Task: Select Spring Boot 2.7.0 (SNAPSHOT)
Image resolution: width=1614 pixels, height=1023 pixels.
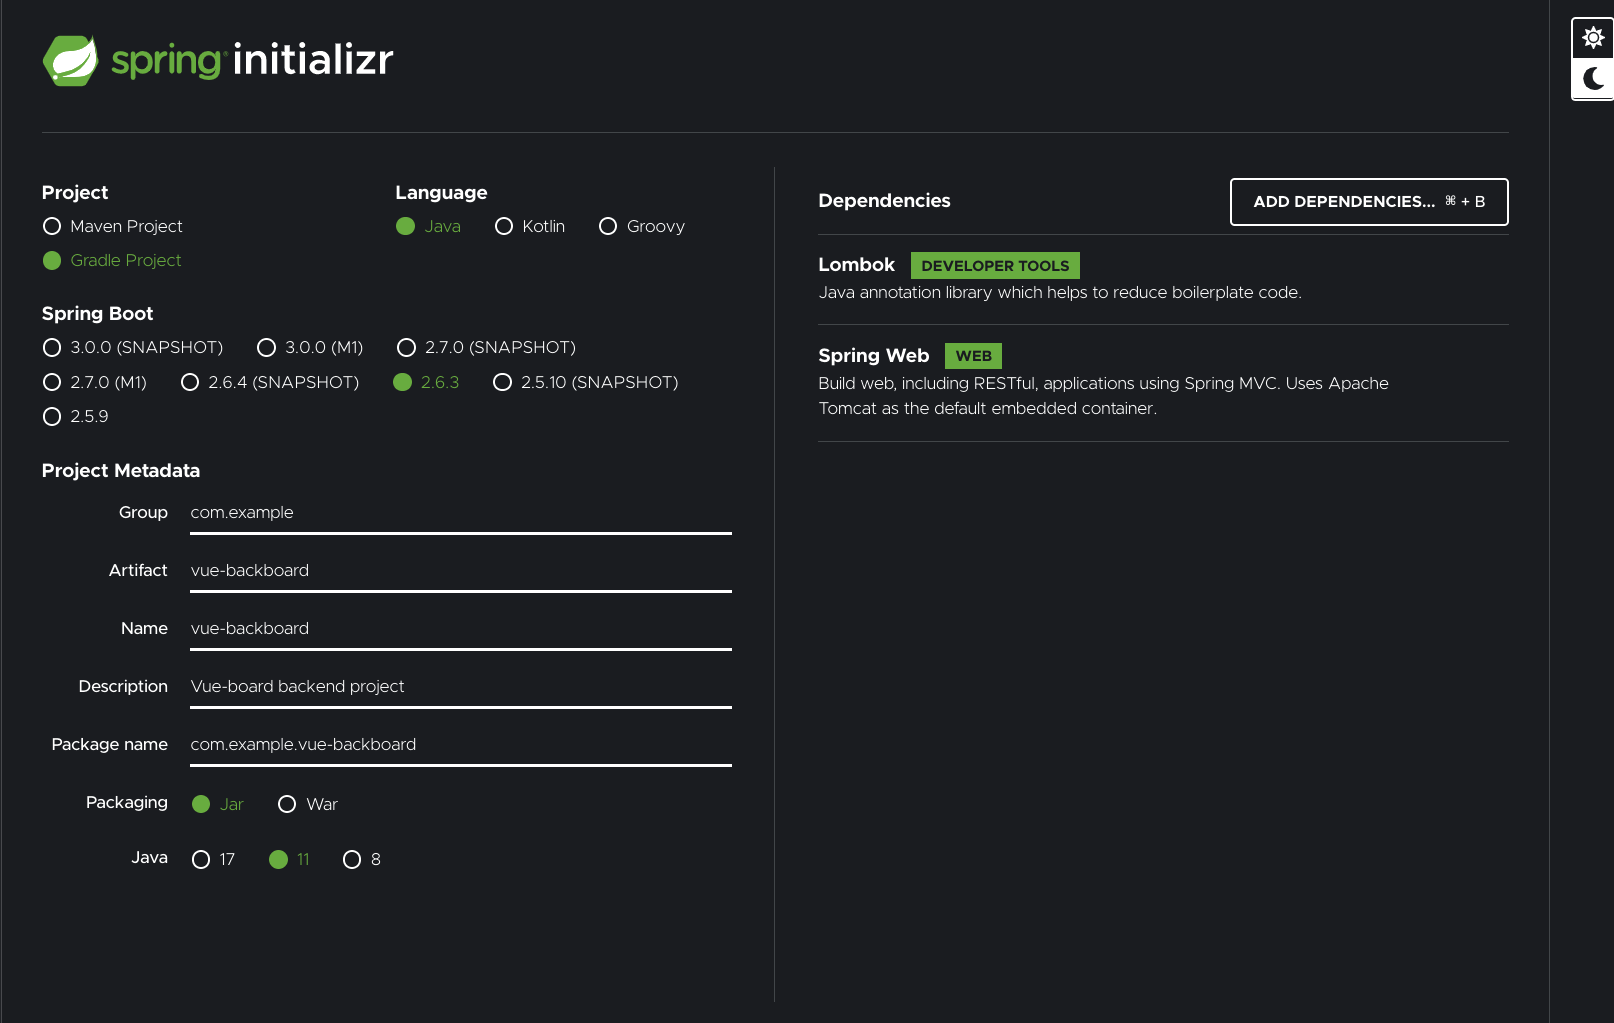Action: click(487, 347)
